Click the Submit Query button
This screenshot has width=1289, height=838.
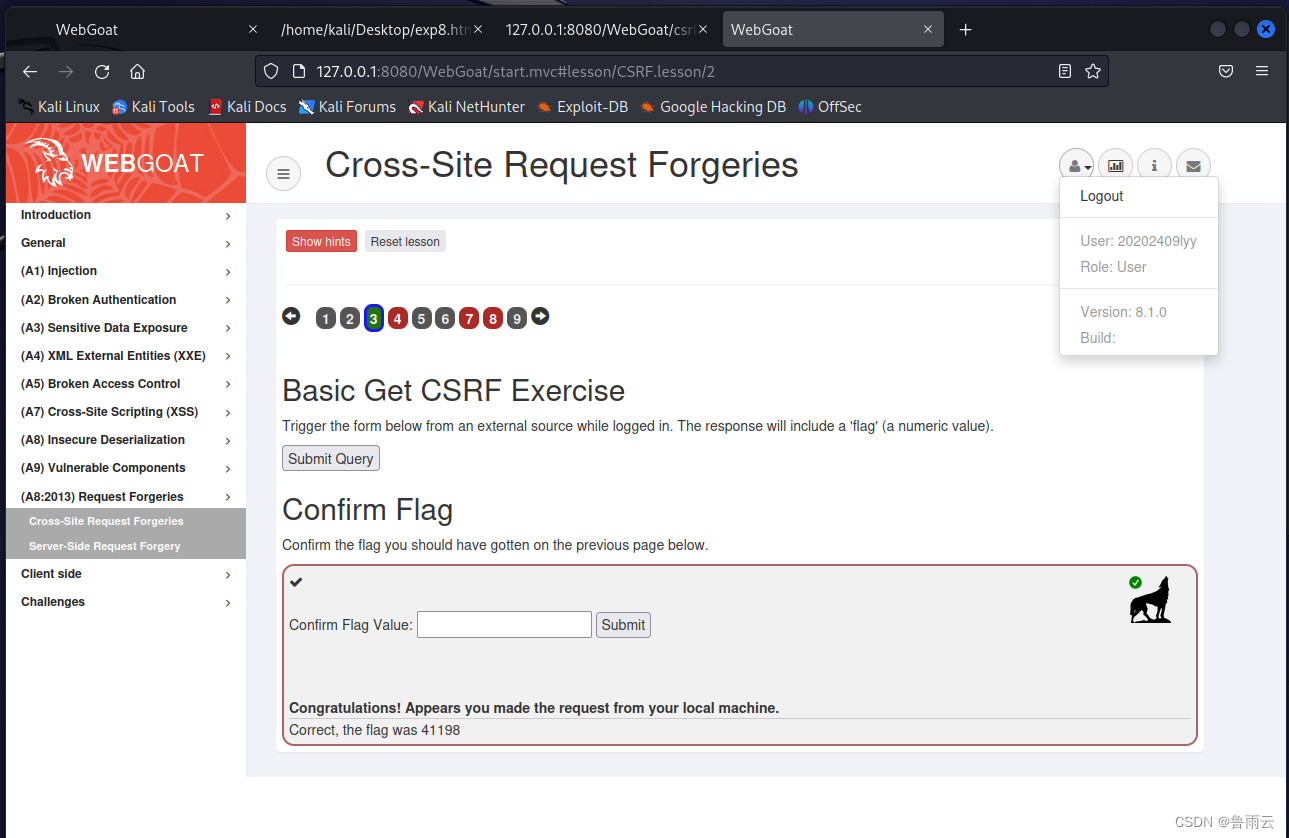pyautogui.click(x=331, y=458)
